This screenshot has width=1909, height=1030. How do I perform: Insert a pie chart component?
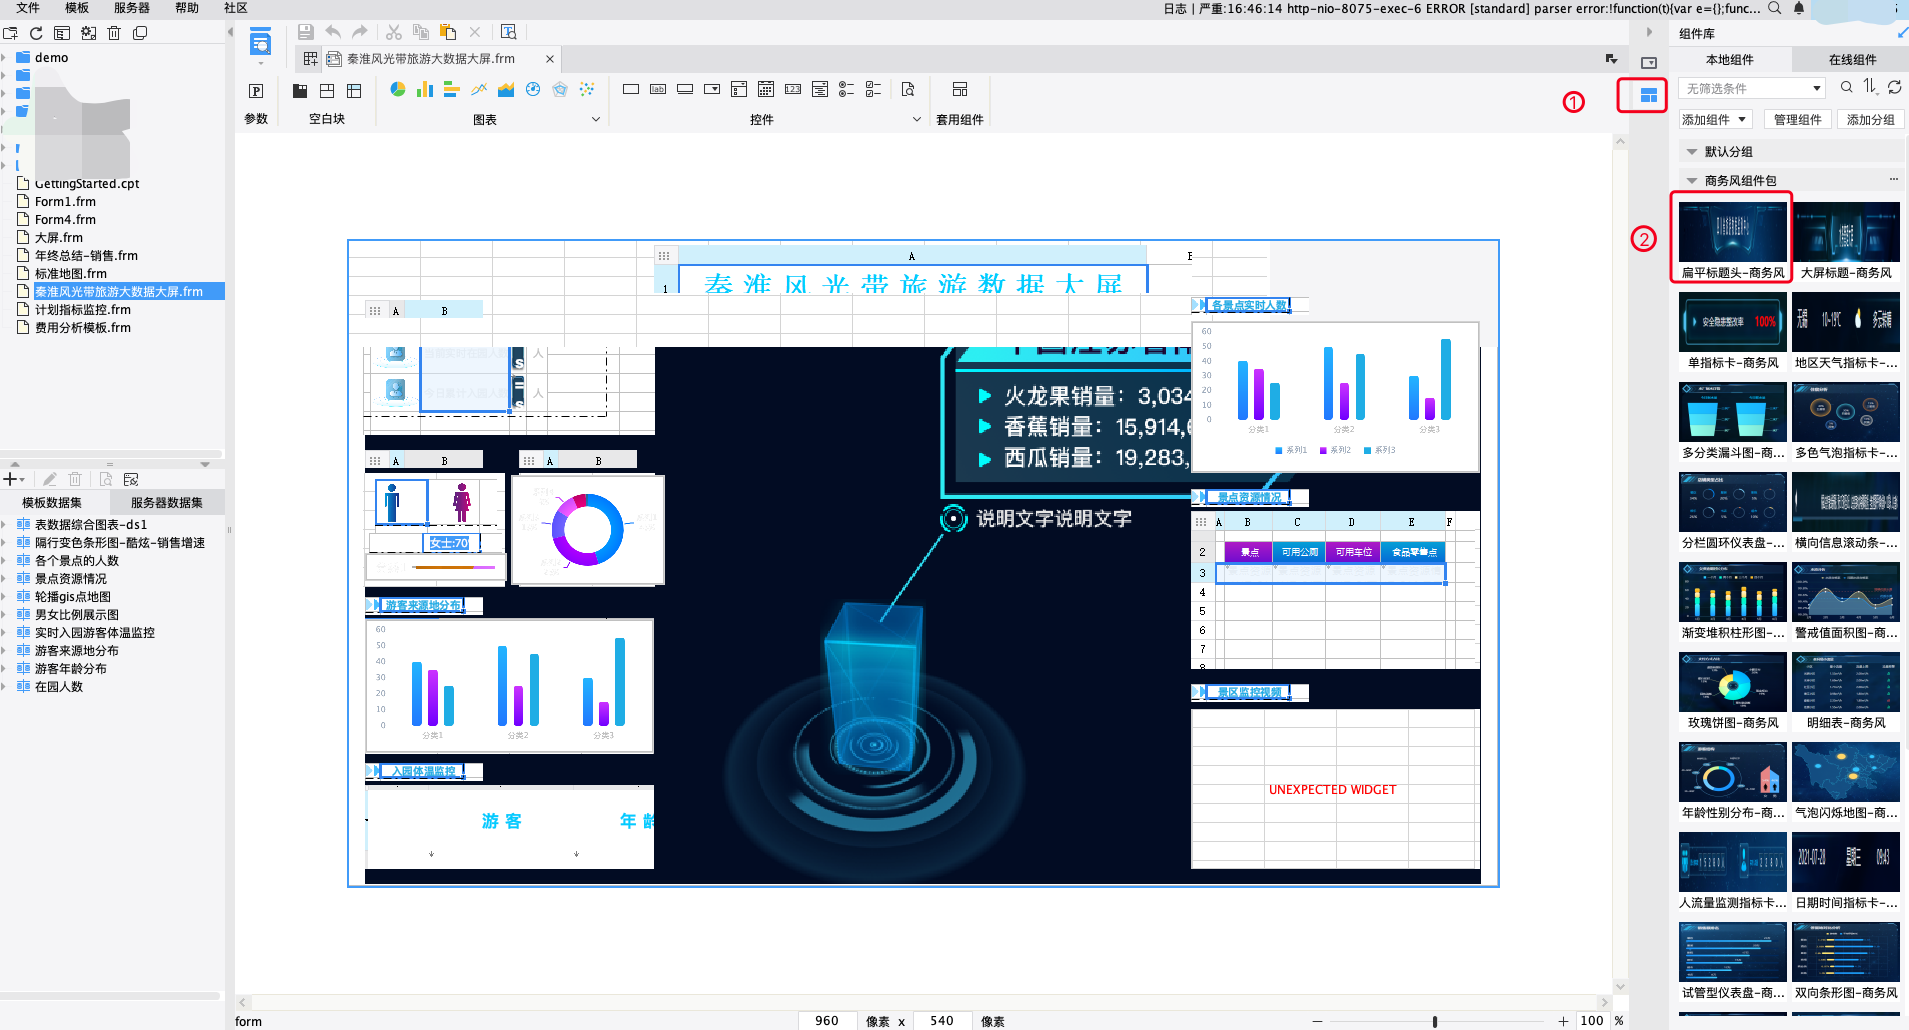click(x=398, y=90)
